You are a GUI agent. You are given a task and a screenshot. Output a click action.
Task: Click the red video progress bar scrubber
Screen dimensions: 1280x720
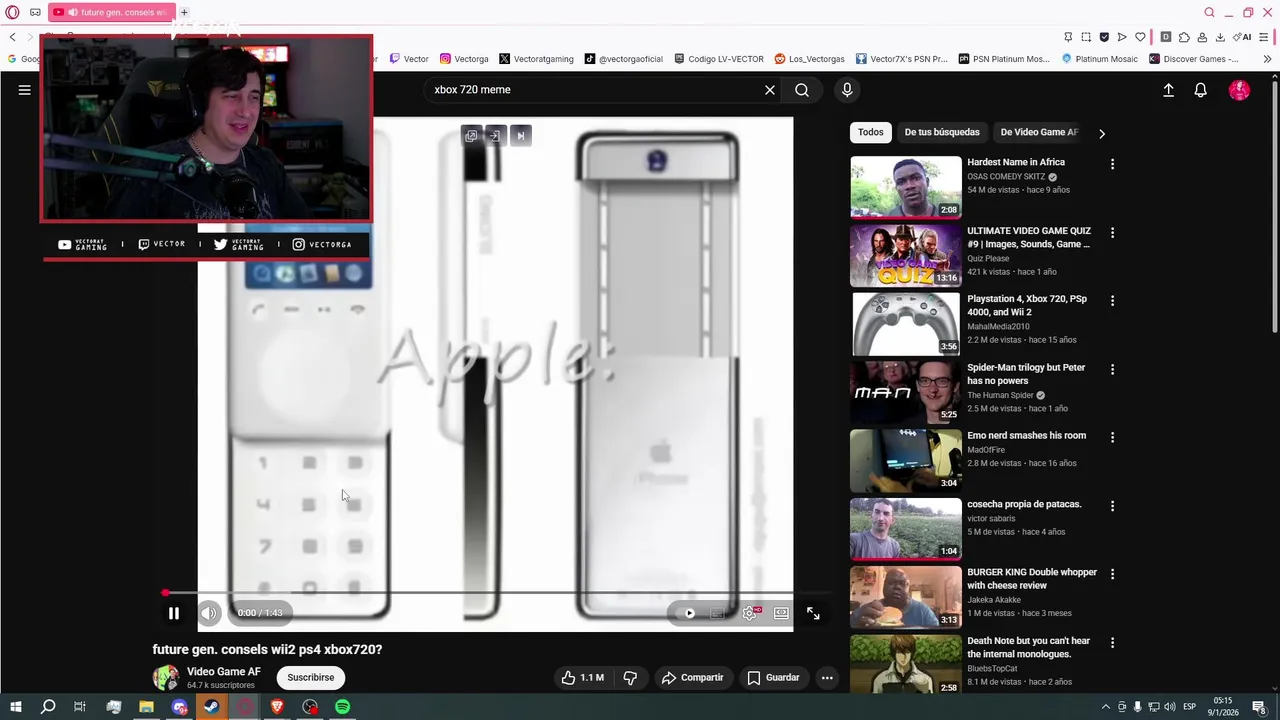pos(166,593)
